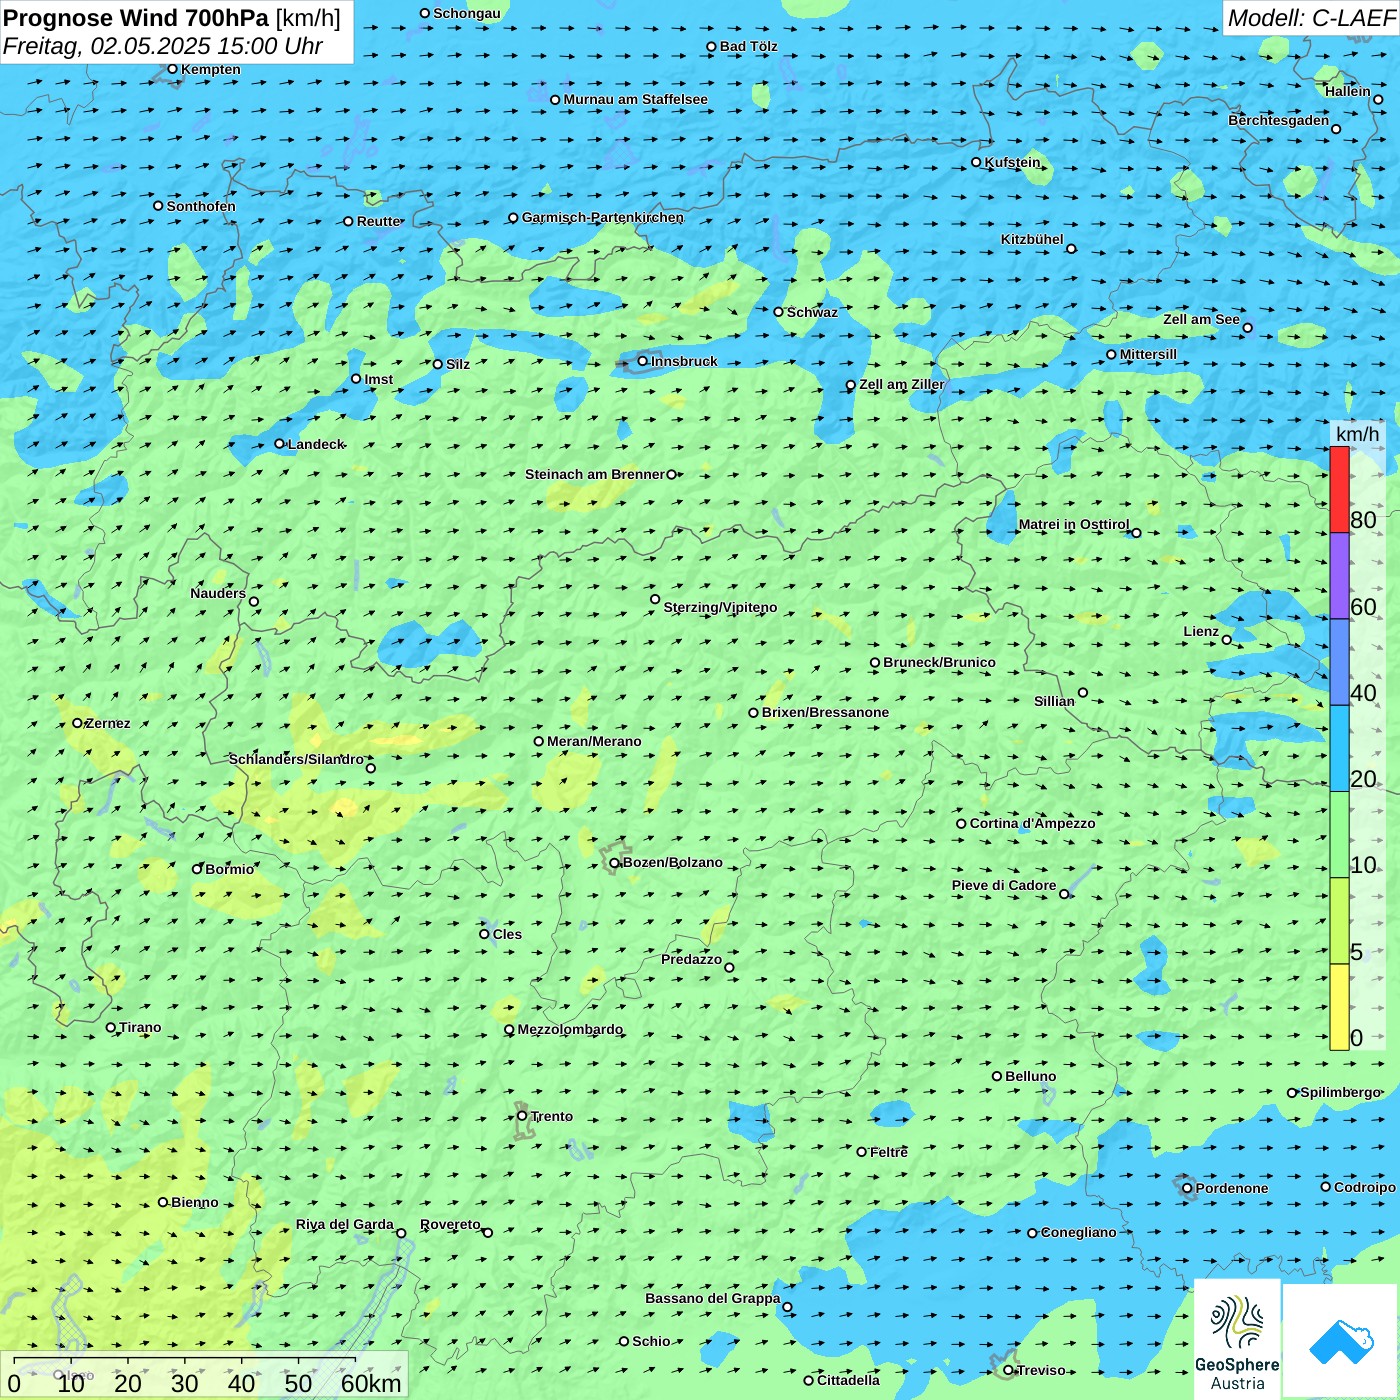The width and height of the screenshot is (1400, 1400).
Task: Click the Kufstein city label
Action: coord(1013,162)
